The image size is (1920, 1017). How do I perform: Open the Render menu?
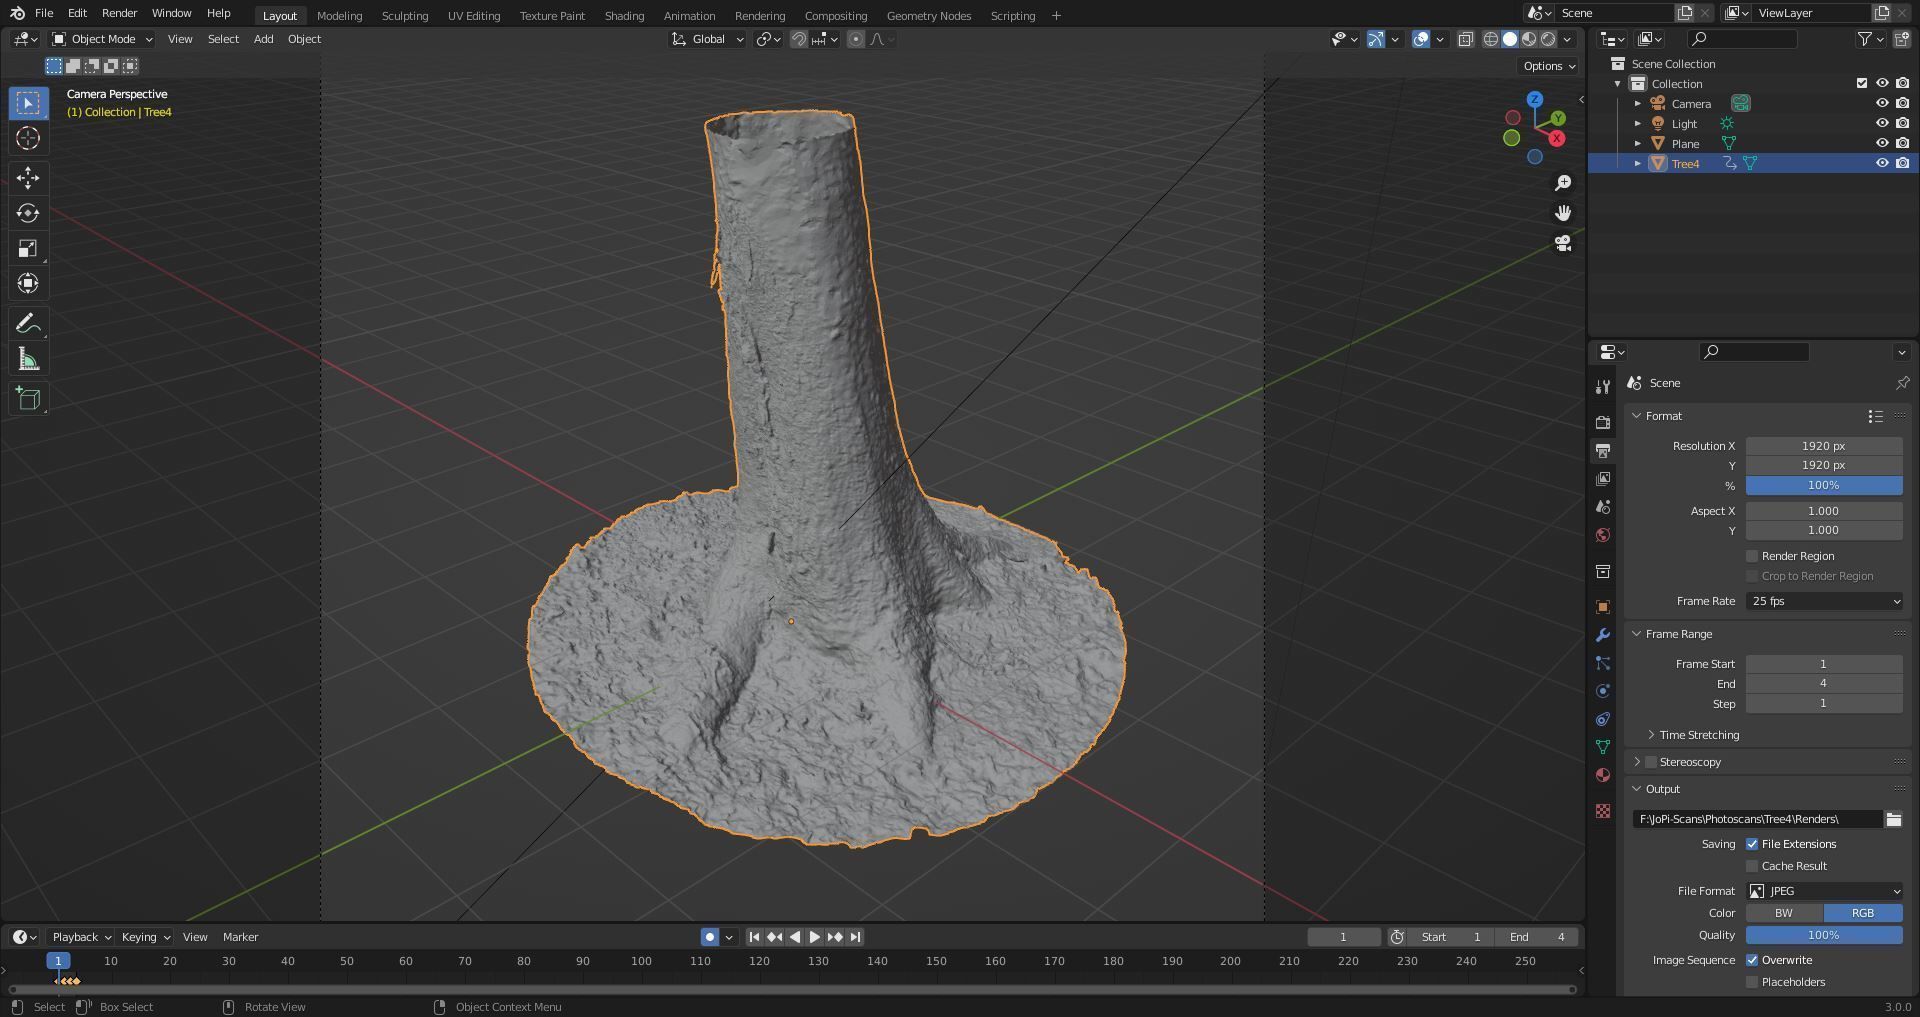[x=119, y=13]
